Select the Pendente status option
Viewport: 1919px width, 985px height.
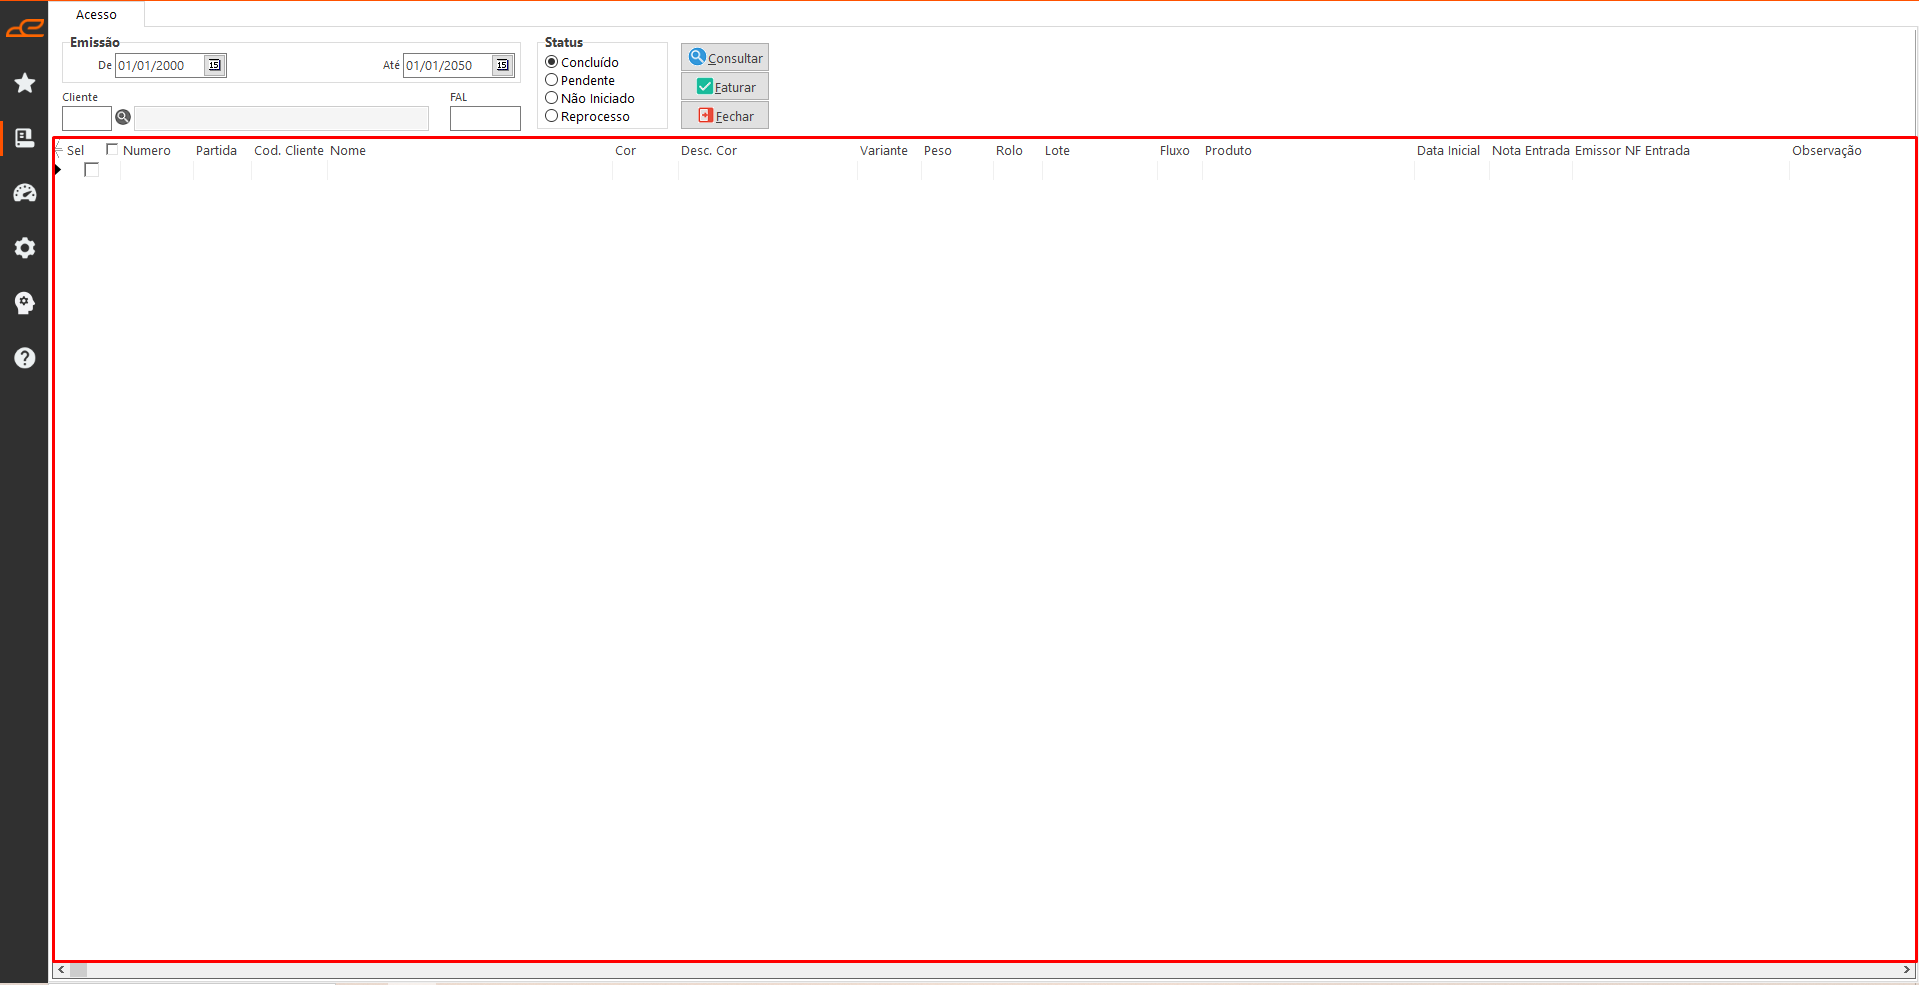click(x=551, y=80)
